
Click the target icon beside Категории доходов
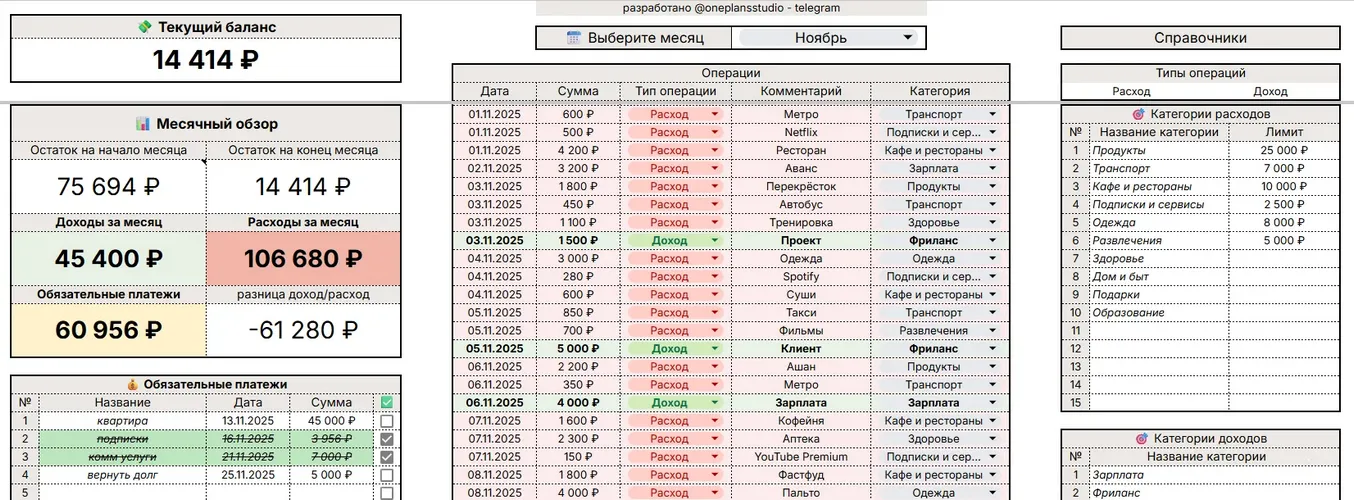tap(1141, 439)
